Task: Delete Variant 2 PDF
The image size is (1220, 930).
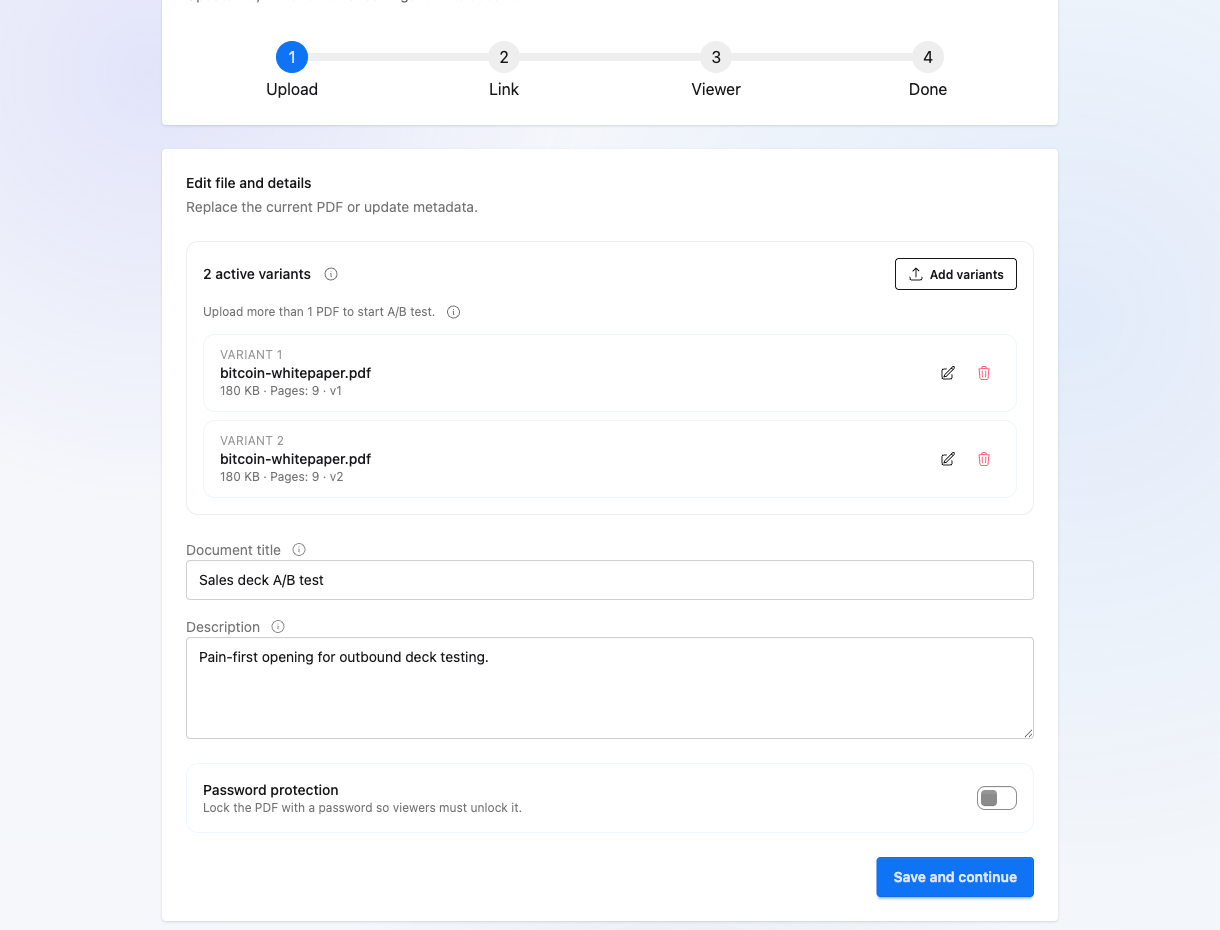Action: point(984,459)
